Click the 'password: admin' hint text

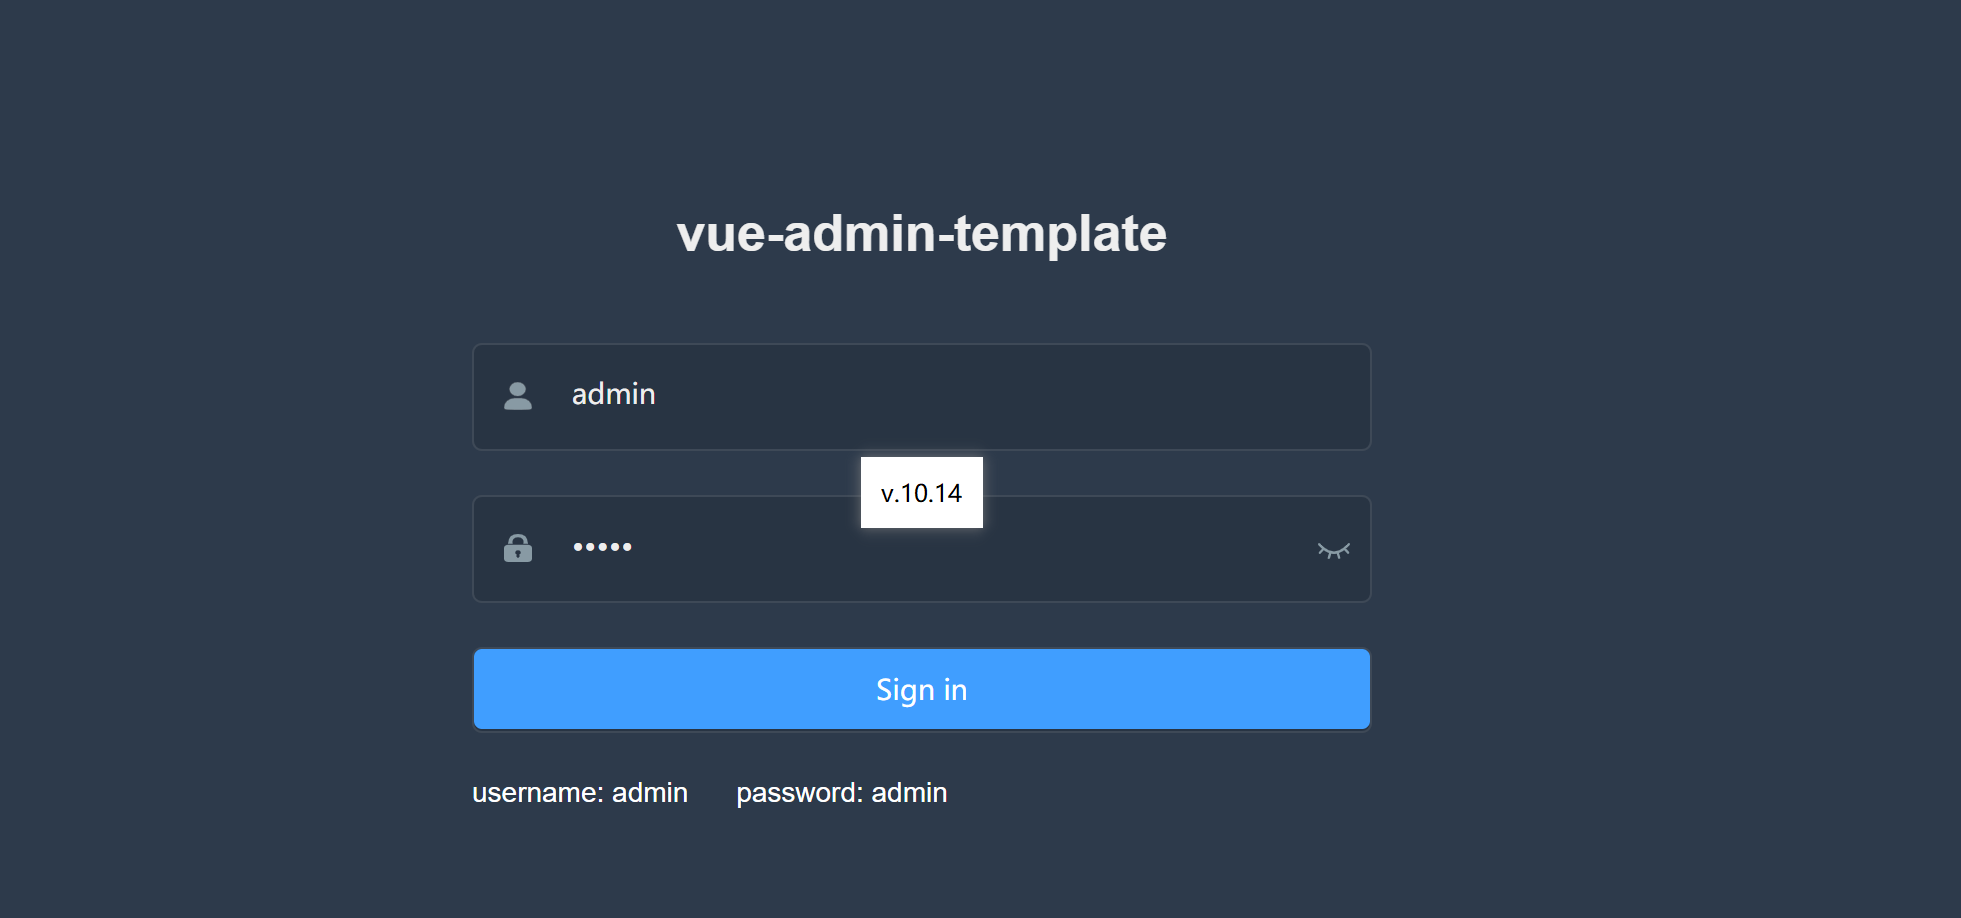click(842, 792)
